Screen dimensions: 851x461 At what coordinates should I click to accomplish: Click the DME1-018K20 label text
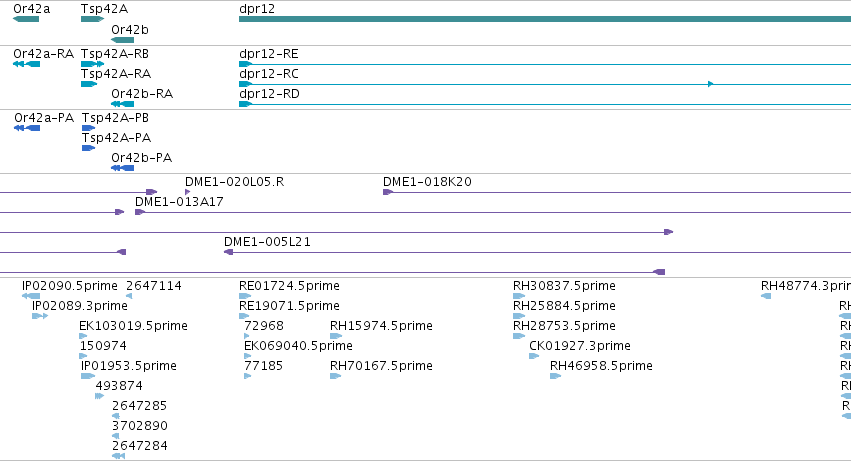point(427,182)
